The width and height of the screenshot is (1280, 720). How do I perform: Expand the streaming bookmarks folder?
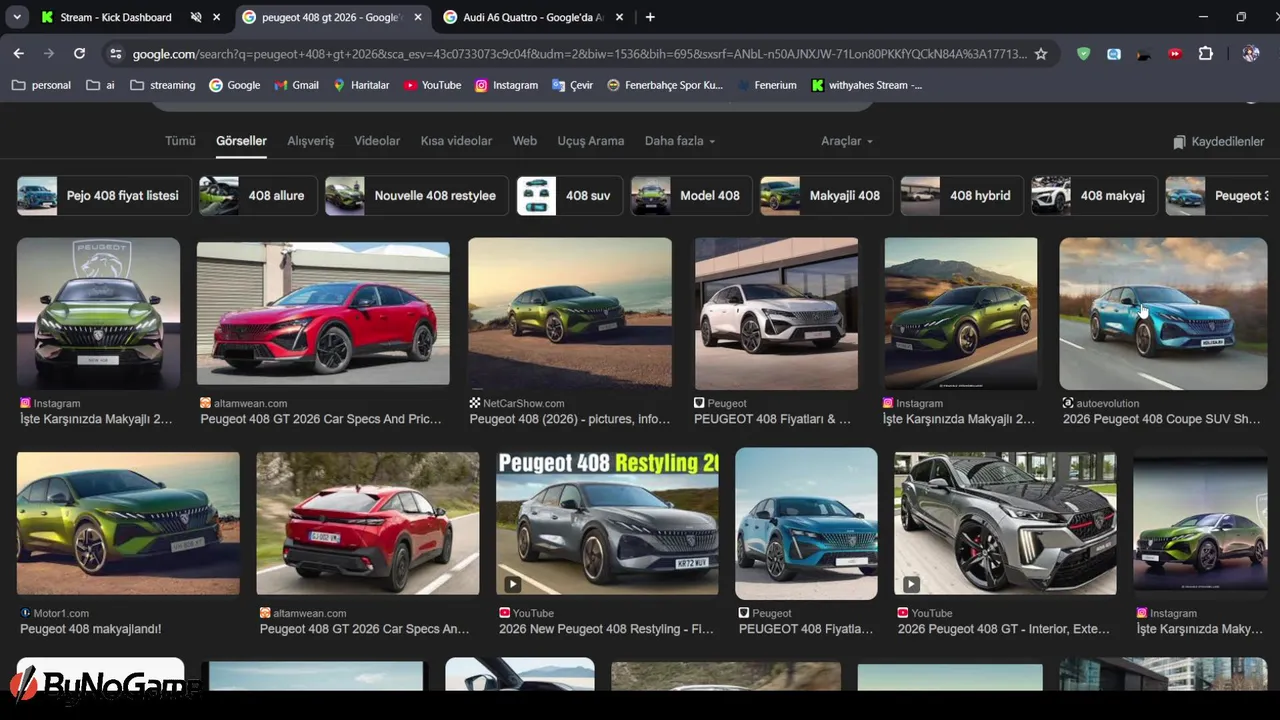click(x=162, y=85)
